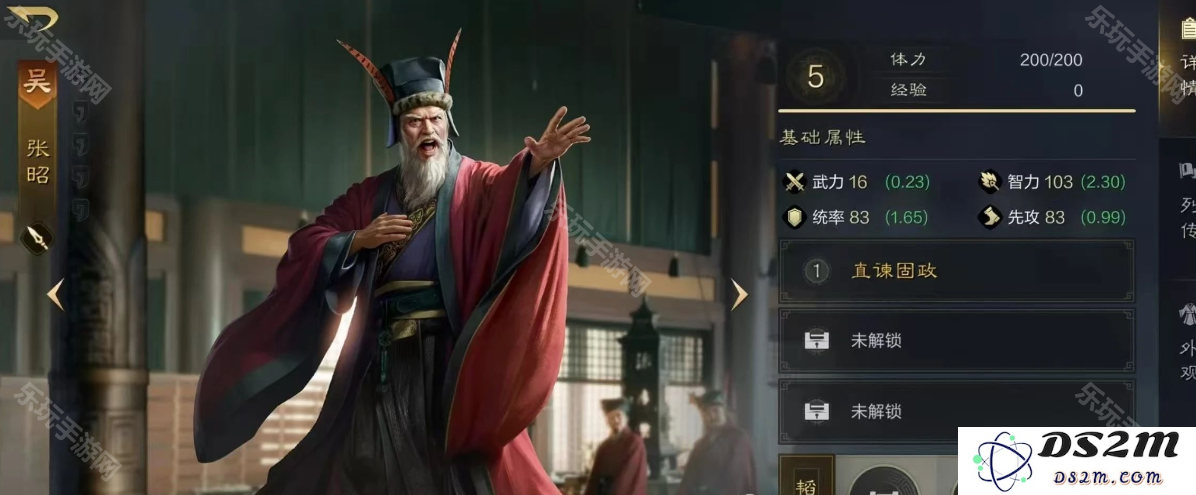The width and height of the screenshot is (1196, 495).
Task: Tap the top rank slot beside 张昭
Action: (x=79, y=112)
